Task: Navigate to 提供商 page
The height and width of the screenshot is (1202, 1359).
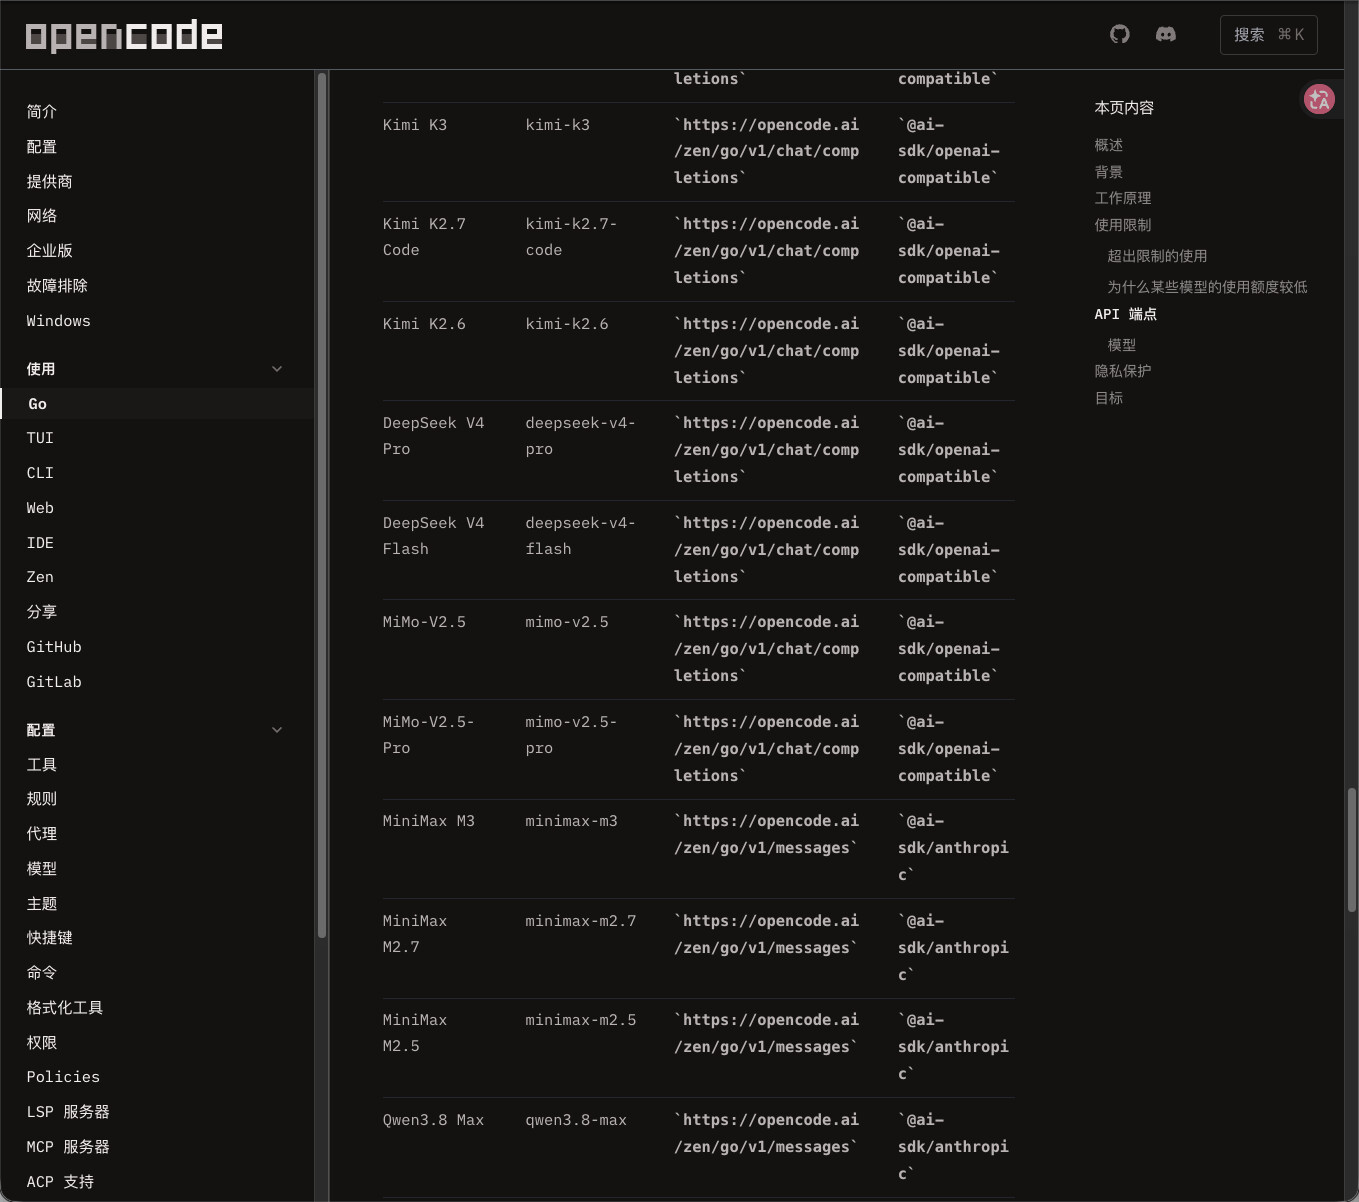Action: point(50,182)
